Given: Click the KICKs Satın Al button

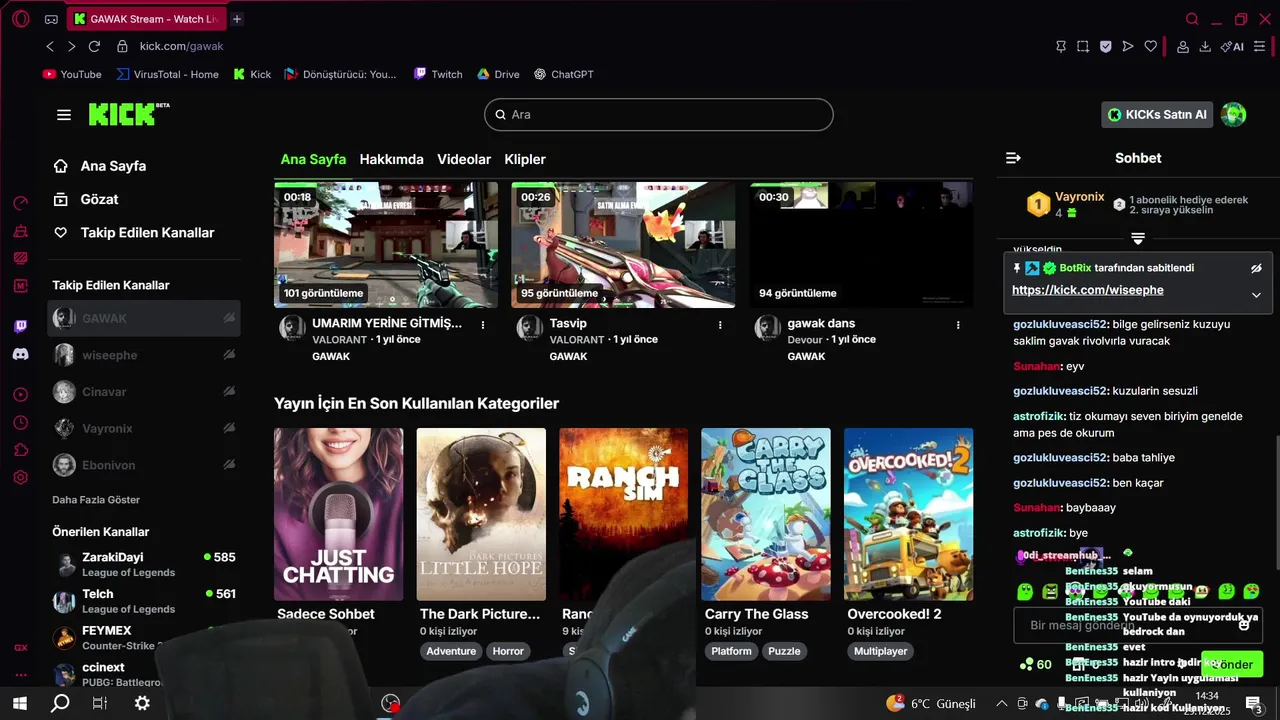Looking at the screenshot, I should [1157, 115].
